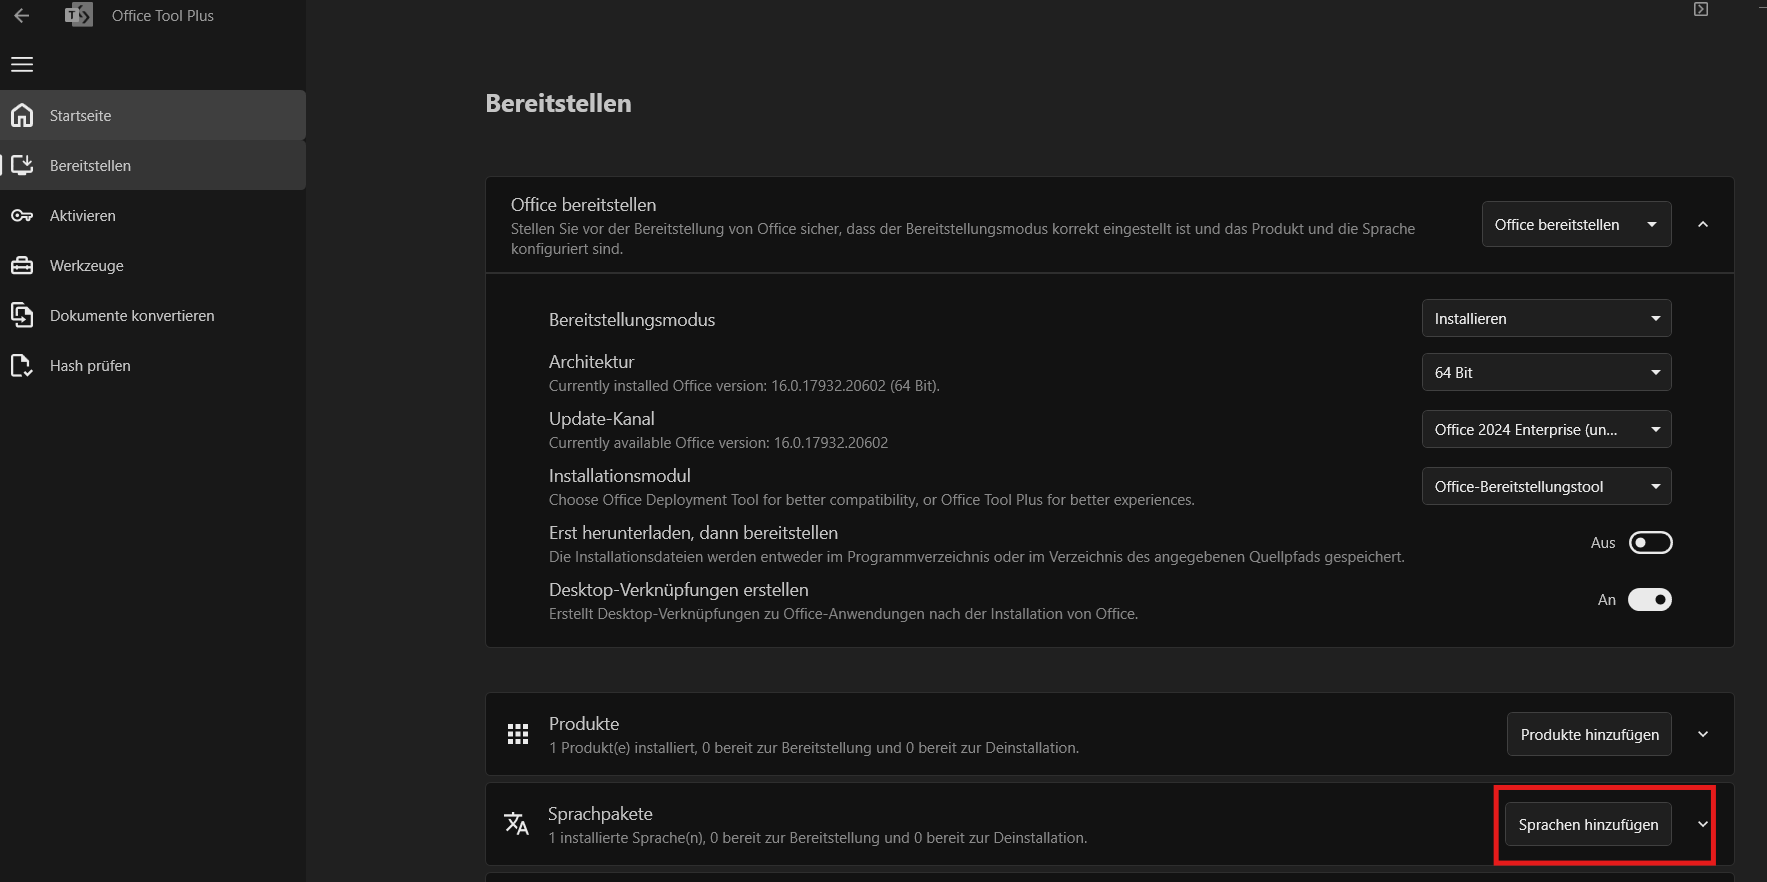The height and width of the screenshot is (882, 1767).
Task: Expand the Produkte section chevron
Action: click(1703, 735)
